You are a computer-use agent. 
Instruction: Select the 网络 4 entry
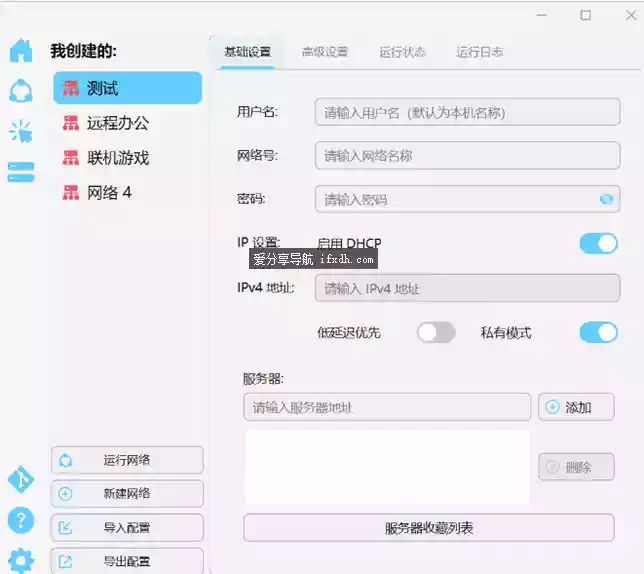click(128, 192)
